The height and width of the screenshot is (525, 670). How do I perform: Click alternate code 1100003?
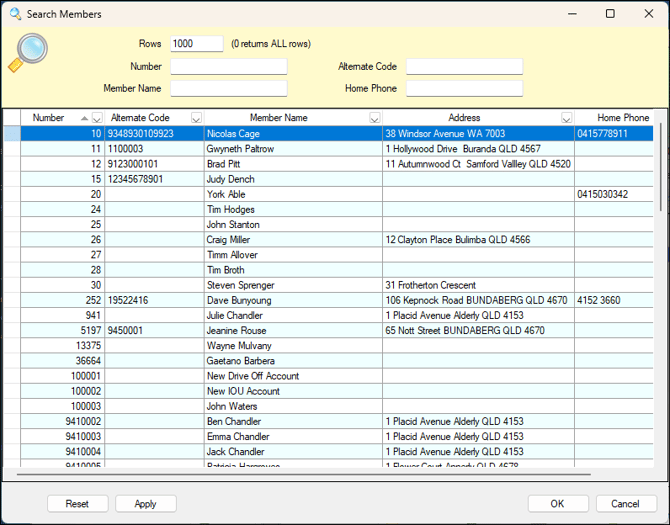click(x=125, y=149)
